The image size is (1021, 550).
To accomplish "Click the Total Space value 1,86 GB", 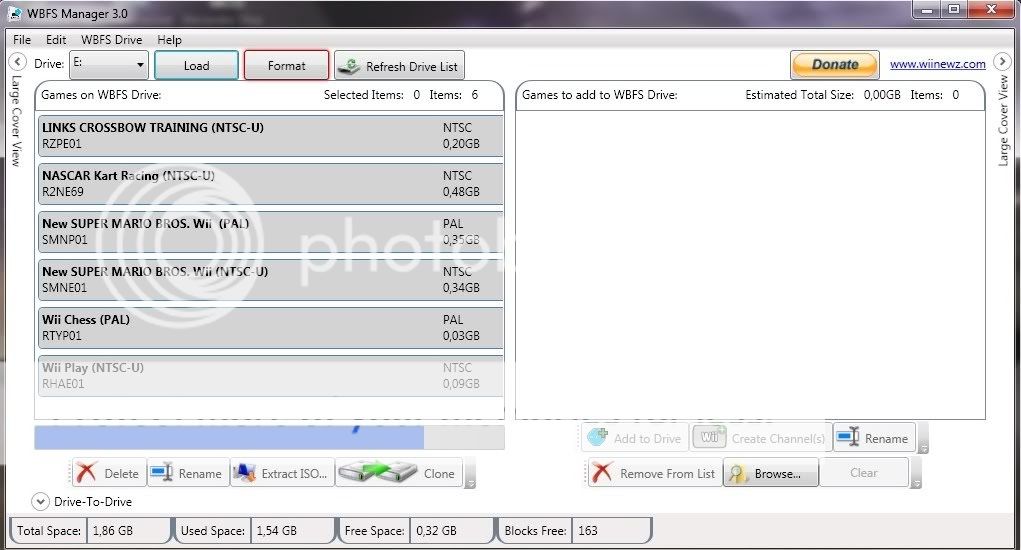I will [x=113, y=530].
